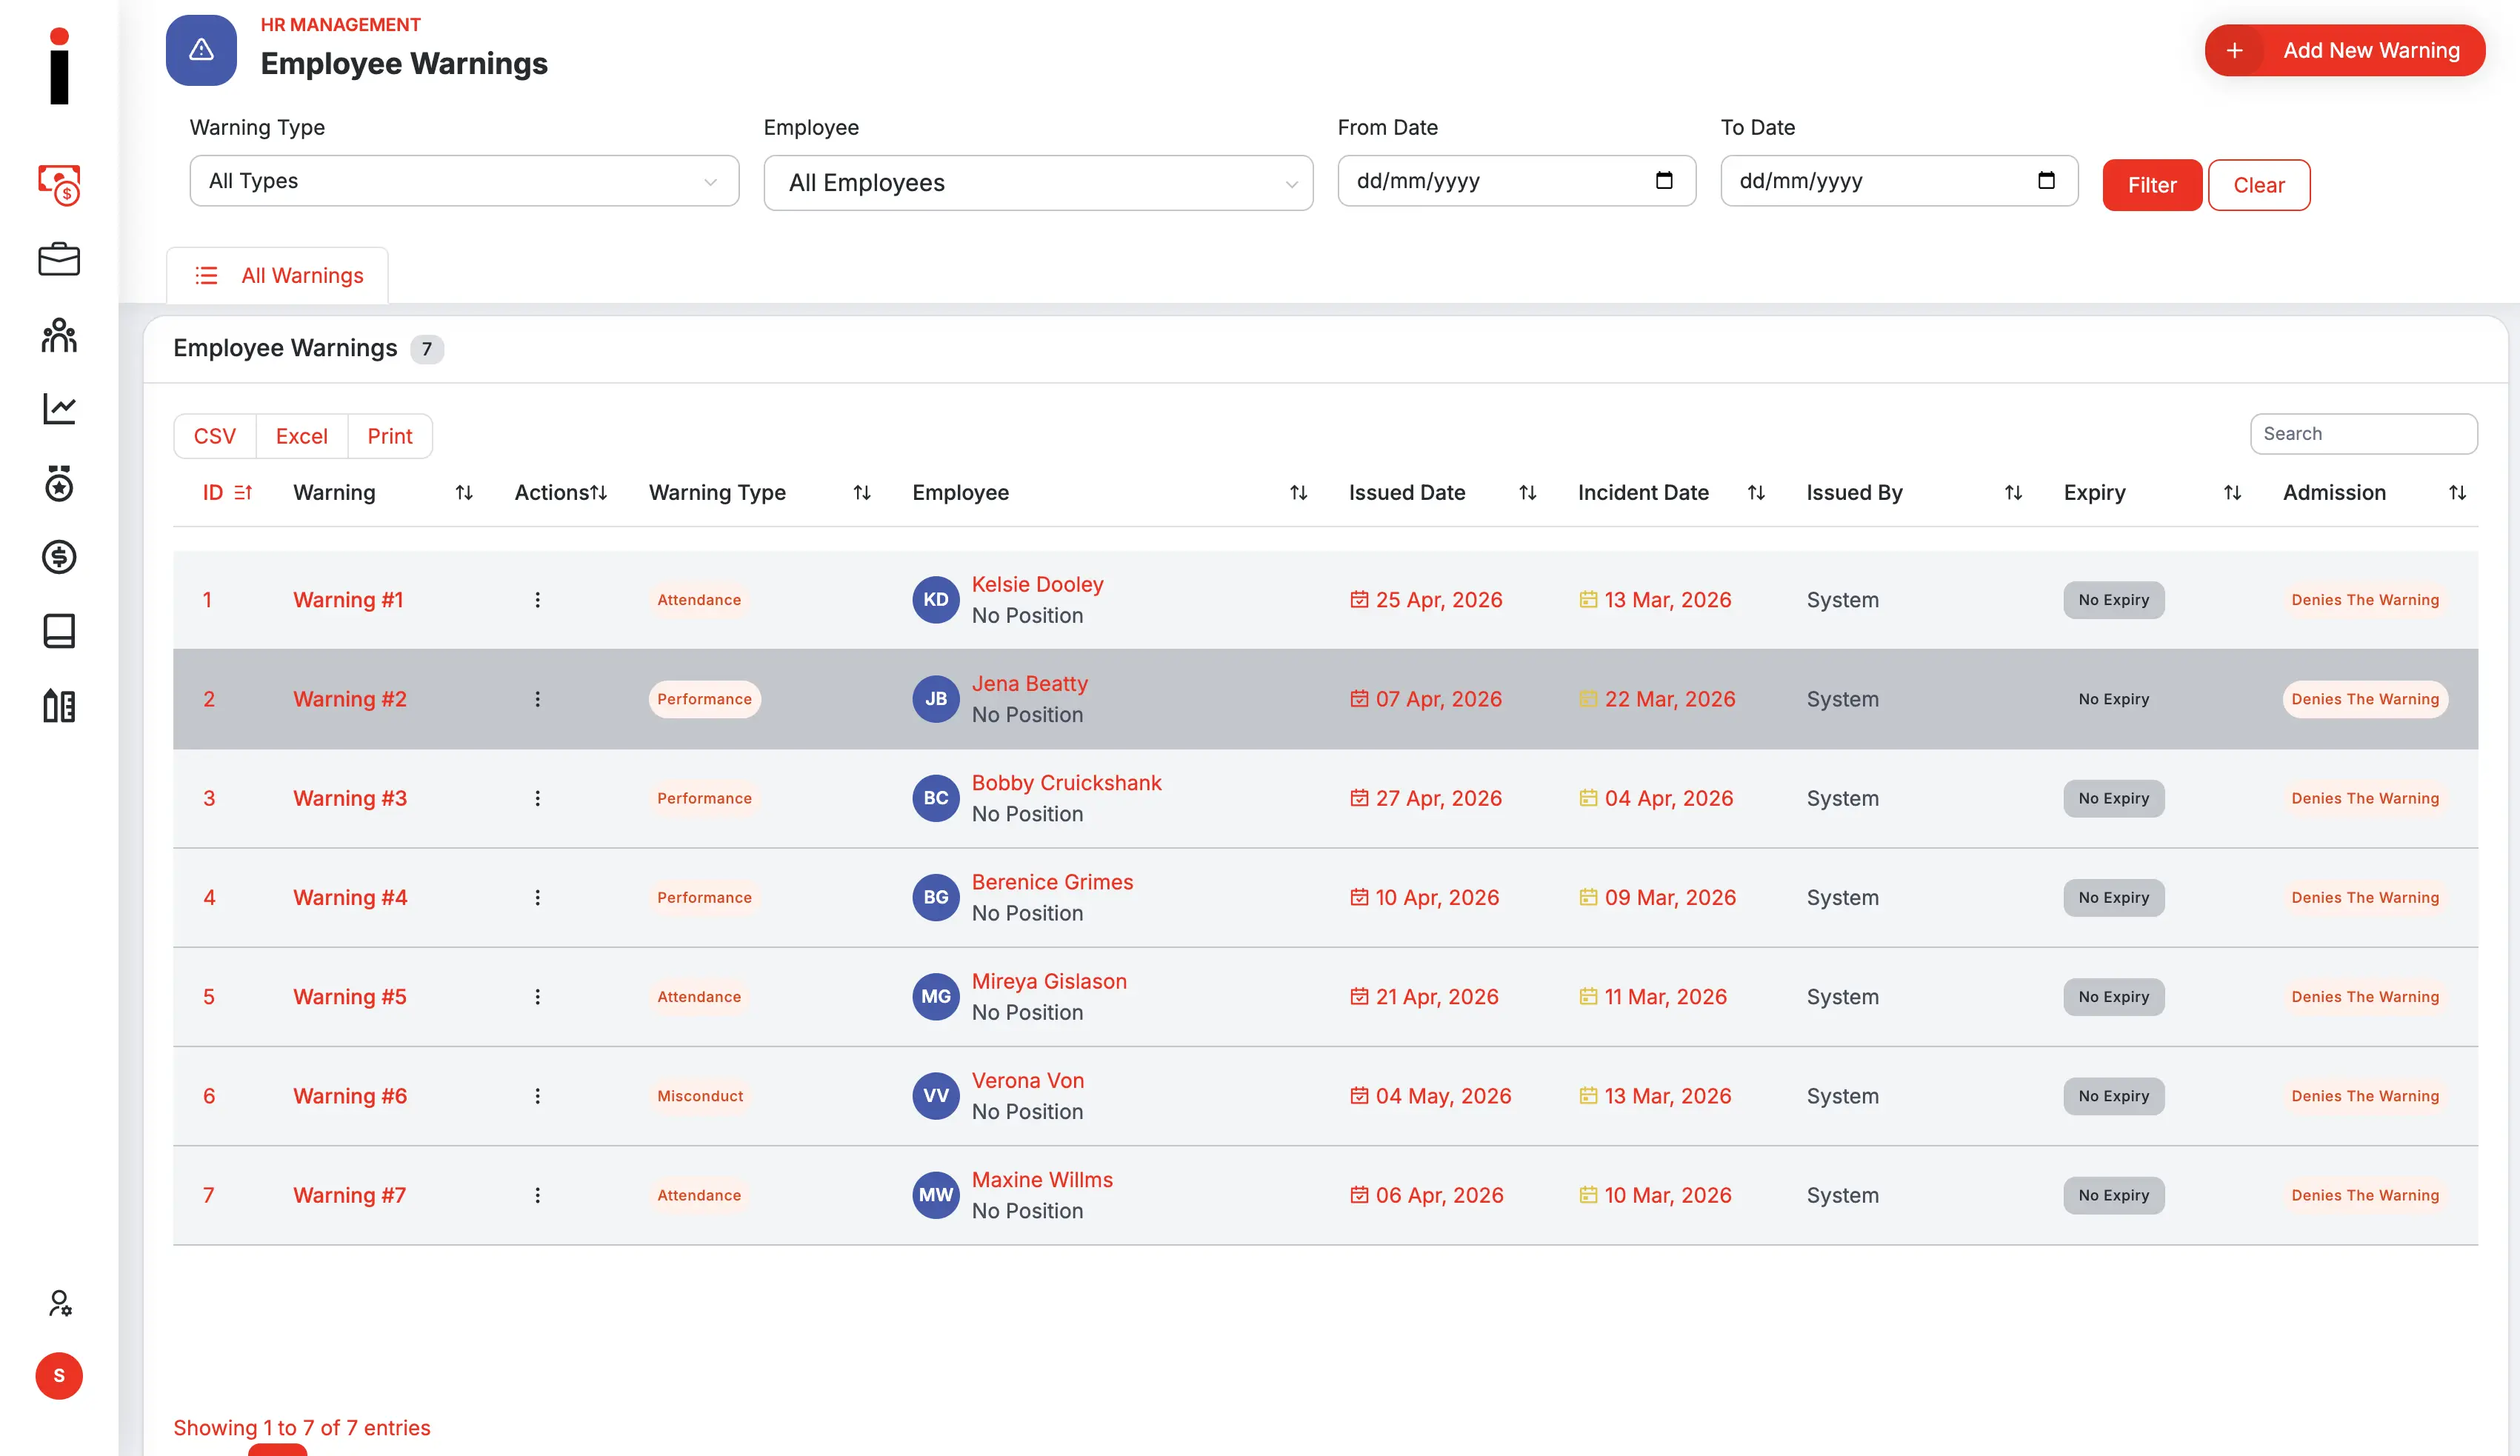The width and height of the screenshot is (2520, 1456).
Task: Open the medal award icon in sidebar
Action: (x=59, y=483)
